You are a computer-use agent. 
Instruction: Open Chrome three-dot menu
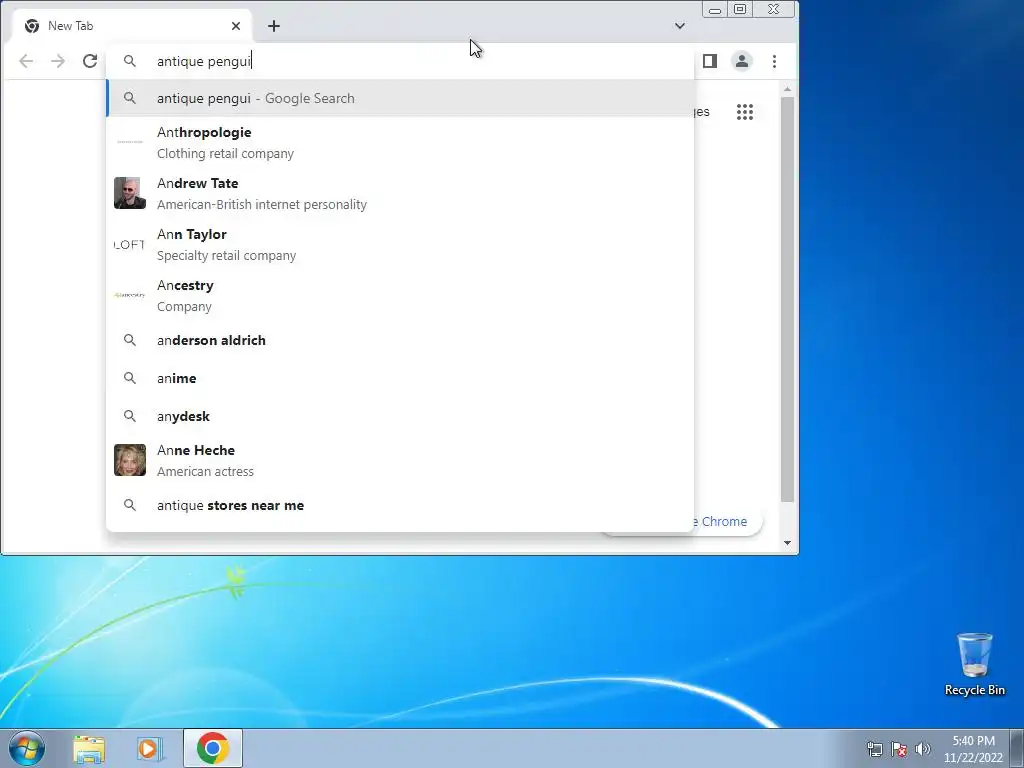pos(775,61)
